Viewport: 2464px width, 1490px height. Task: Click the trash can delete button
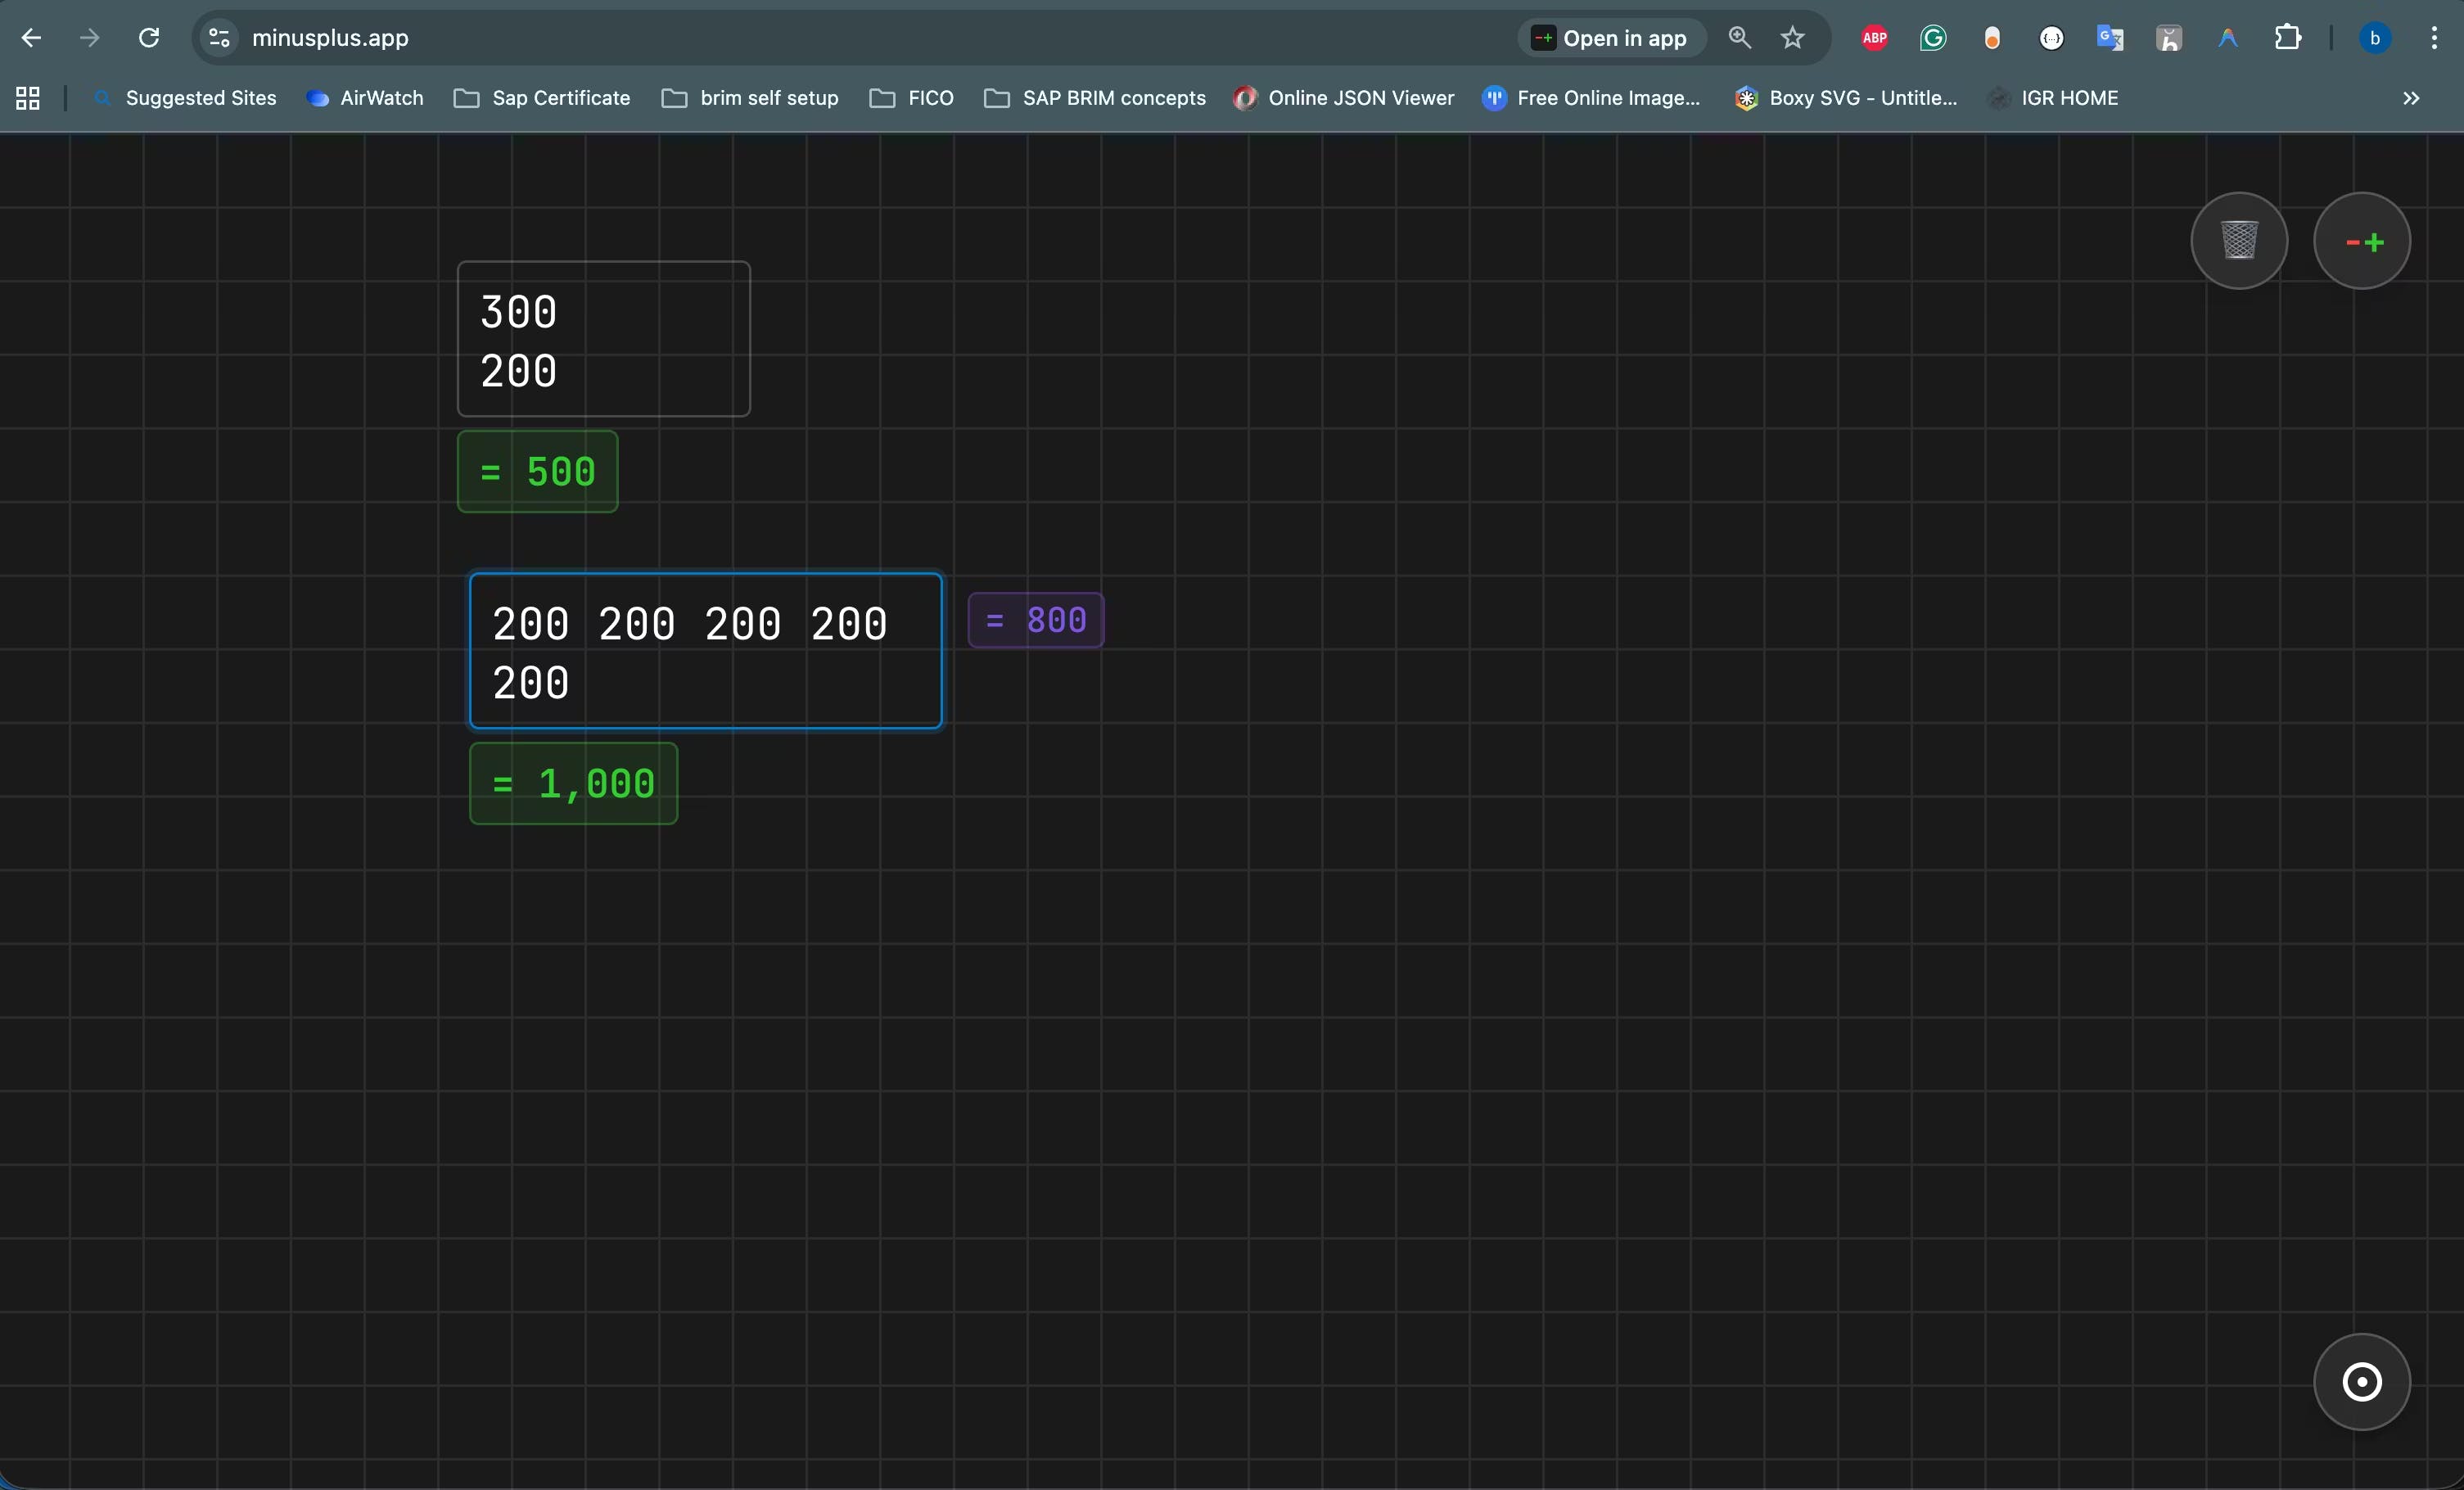(x=2238, y=241)
